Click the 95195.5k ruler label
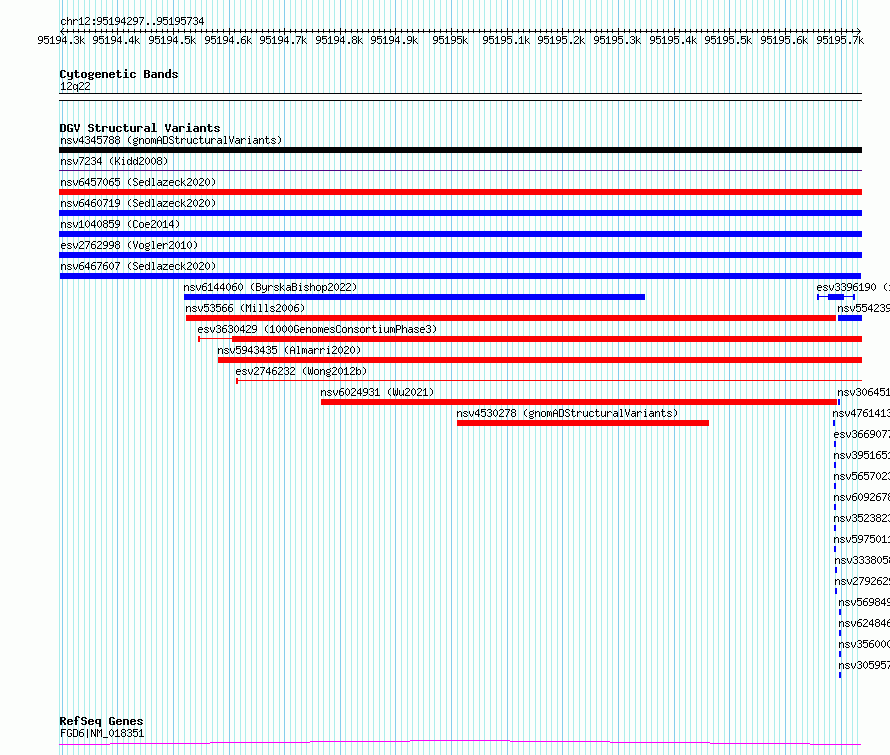The image size is (890, 755). click(x=728, y=40)
